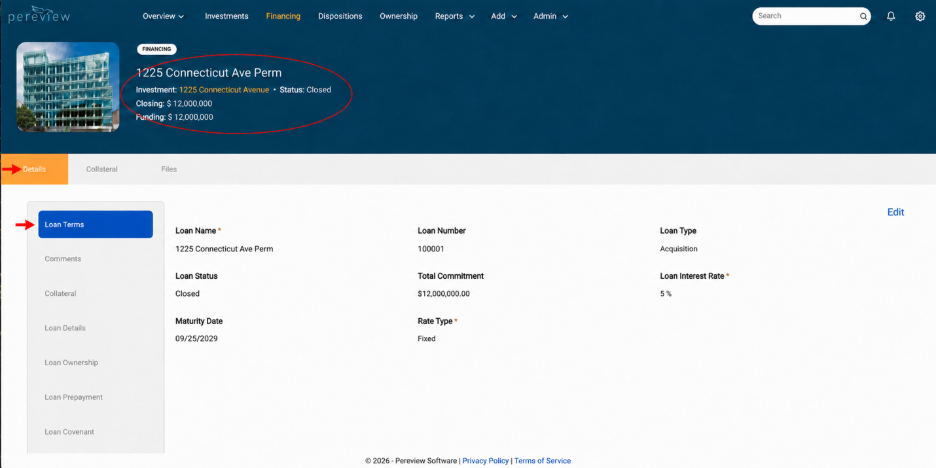
Task: Click in the Search field
Action: [x=805, y=16]
